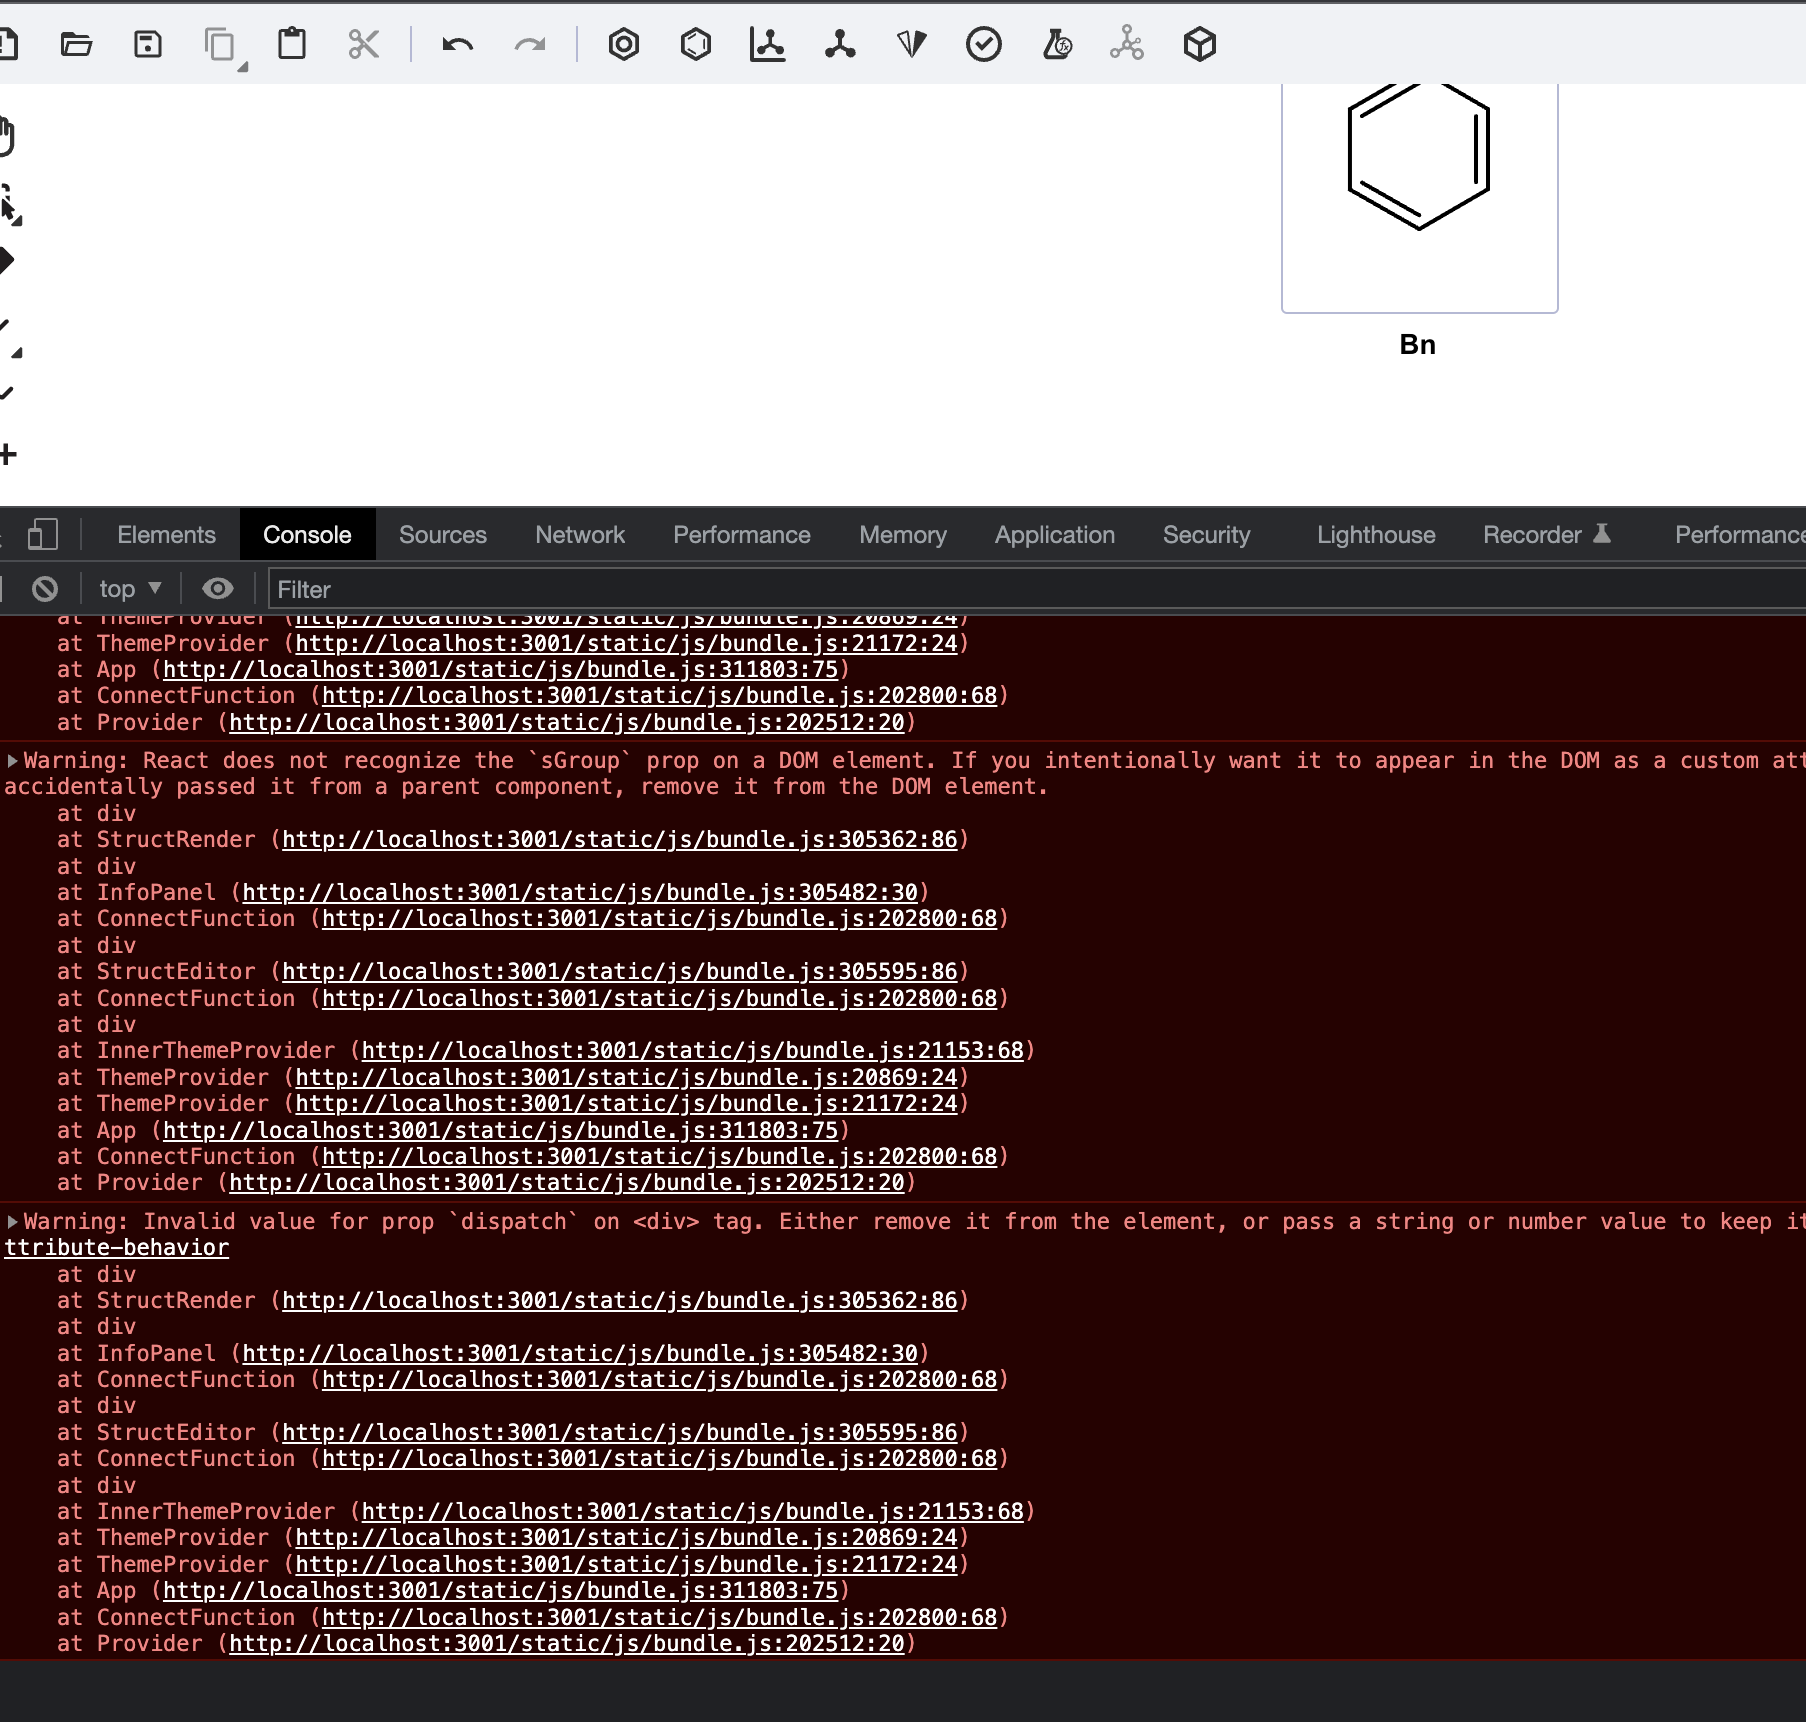The width and height of the screenshot is (1806, 1722).
Task: Select the Charge Plus tool
Action: 8,455
